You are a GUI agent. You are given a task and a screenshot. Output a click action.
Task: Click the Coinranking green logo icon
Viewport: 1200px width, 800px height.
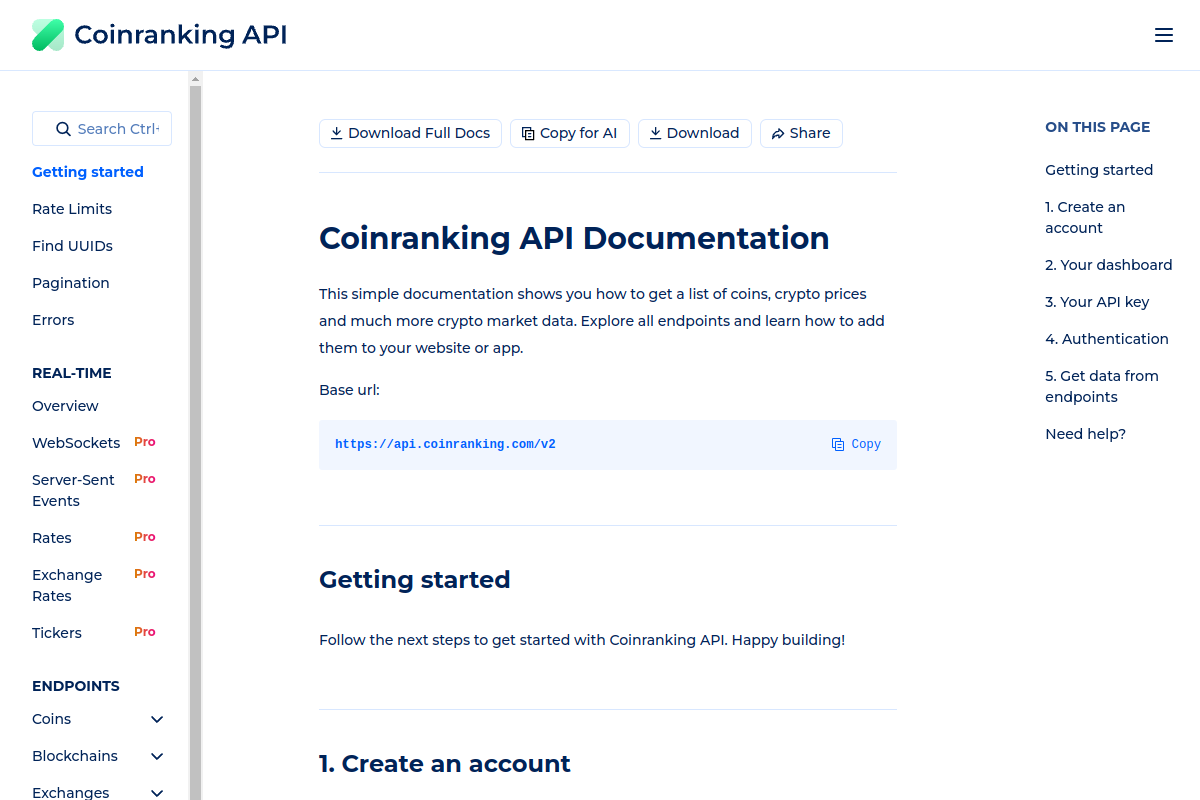tap(48, 35)
